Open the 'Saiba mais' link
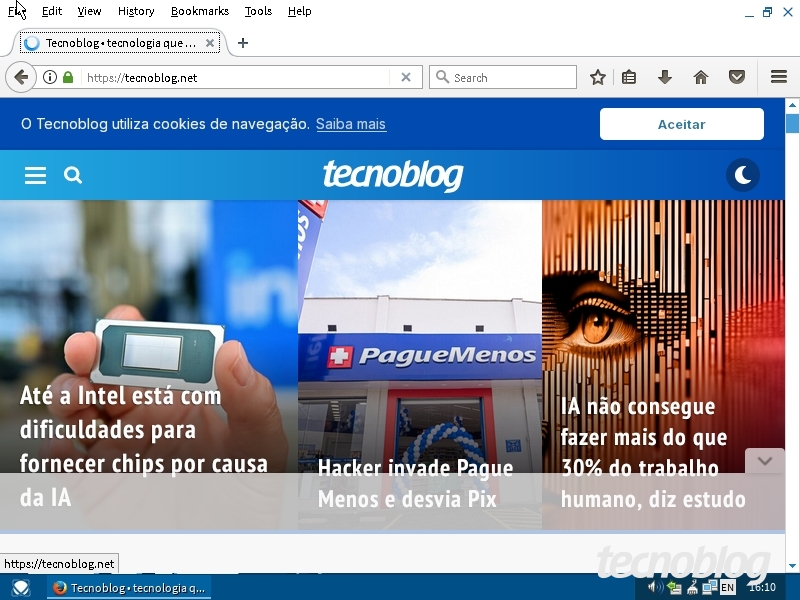This screenshot has height=600, width=800. (x=350, y=124)
